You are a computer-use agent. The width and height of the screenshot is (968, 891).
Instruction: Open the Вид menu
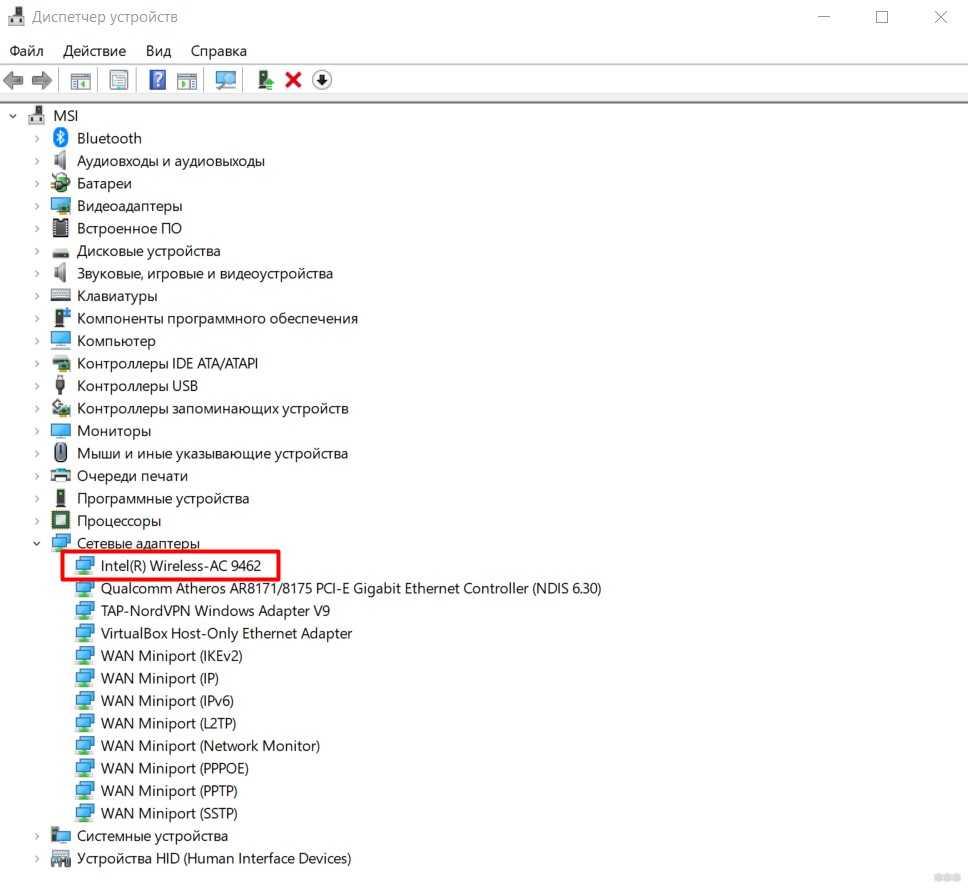158,51
